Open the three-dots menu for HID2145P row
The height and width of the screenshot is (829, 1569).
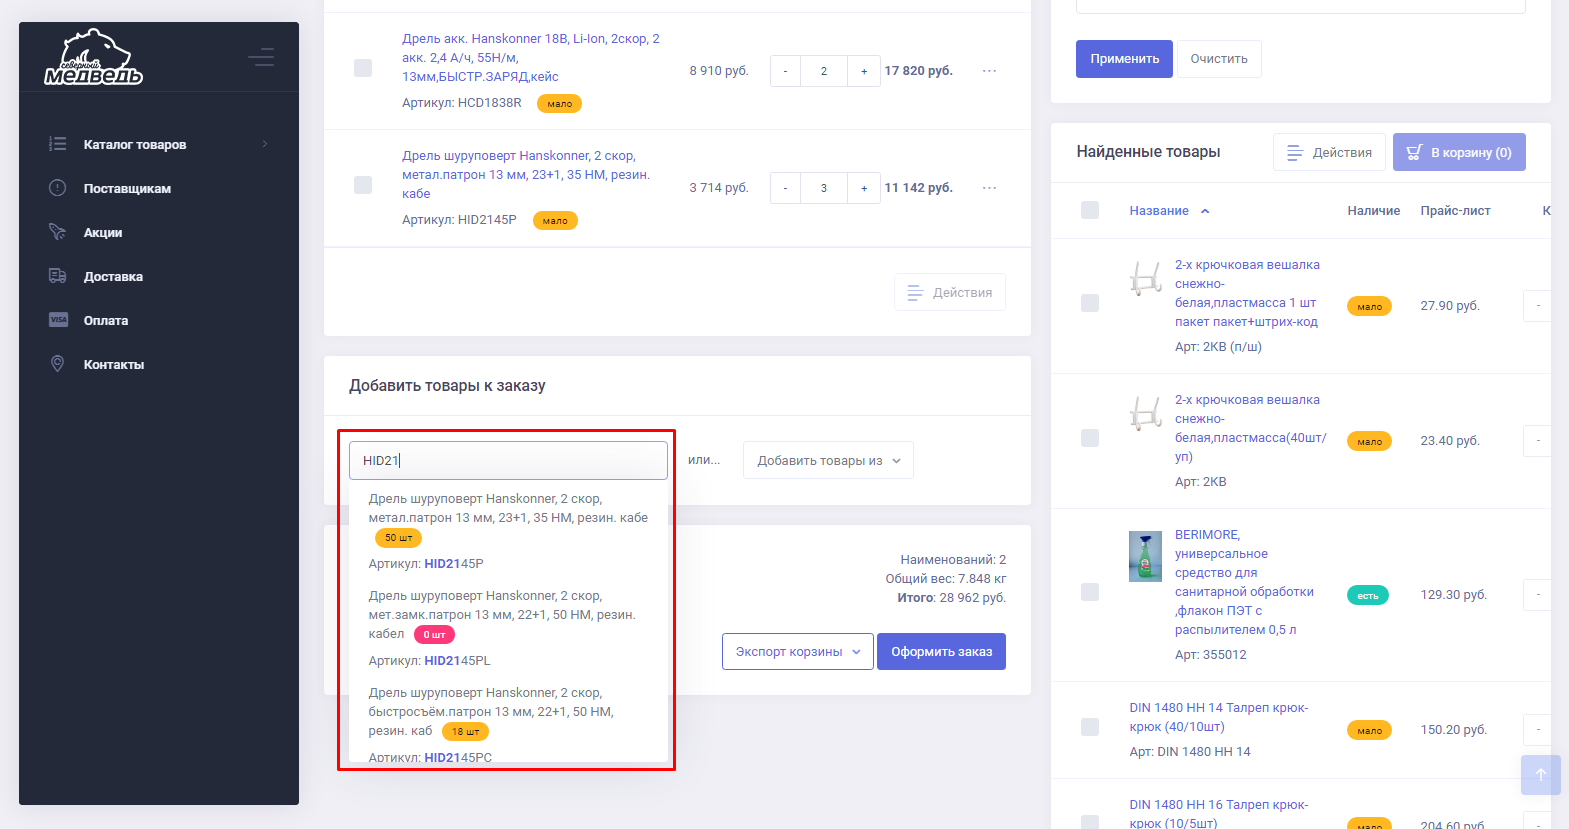tap(989, 188)
